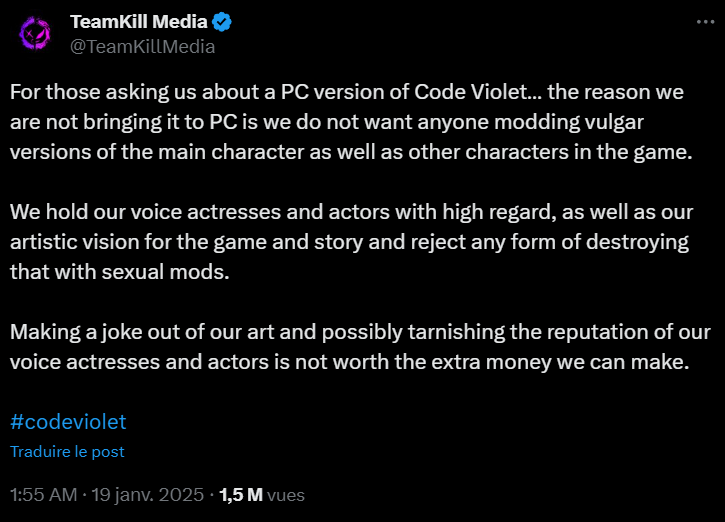Image resolution: width=725 pixels, height=522 pixels.
Task: Click "Traduire le post" to translate
Action: (x=67, y=452)
